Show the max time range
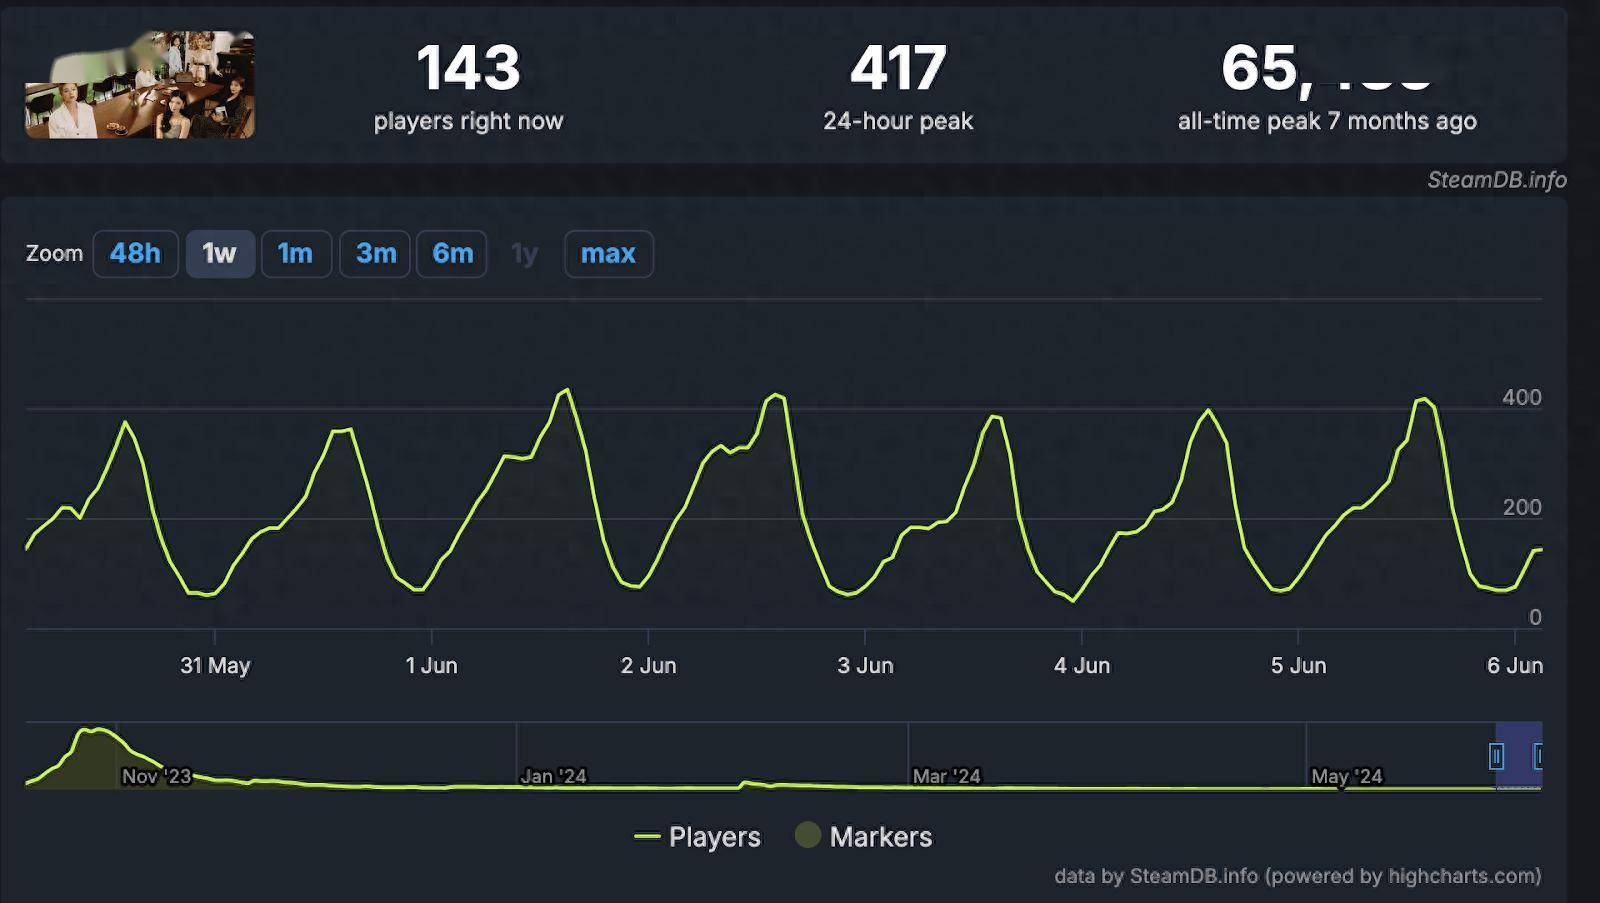This screenshot has width=1600, height=903. pos(608,254)
